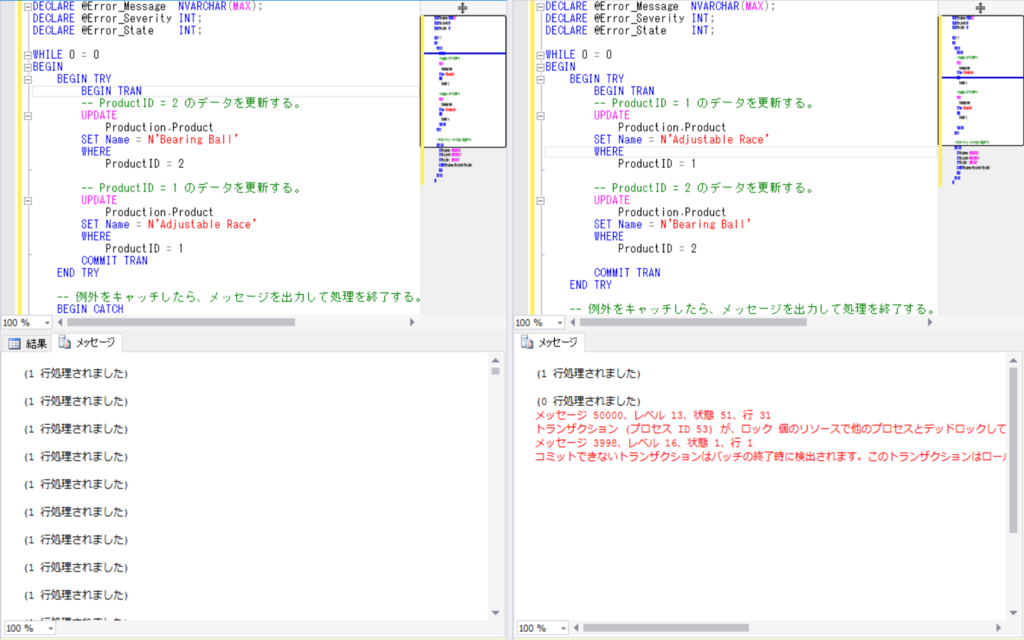Click the COMMIT TRAN line in the right query
The height and width of the screenshot is (640, 1024).
627,273
